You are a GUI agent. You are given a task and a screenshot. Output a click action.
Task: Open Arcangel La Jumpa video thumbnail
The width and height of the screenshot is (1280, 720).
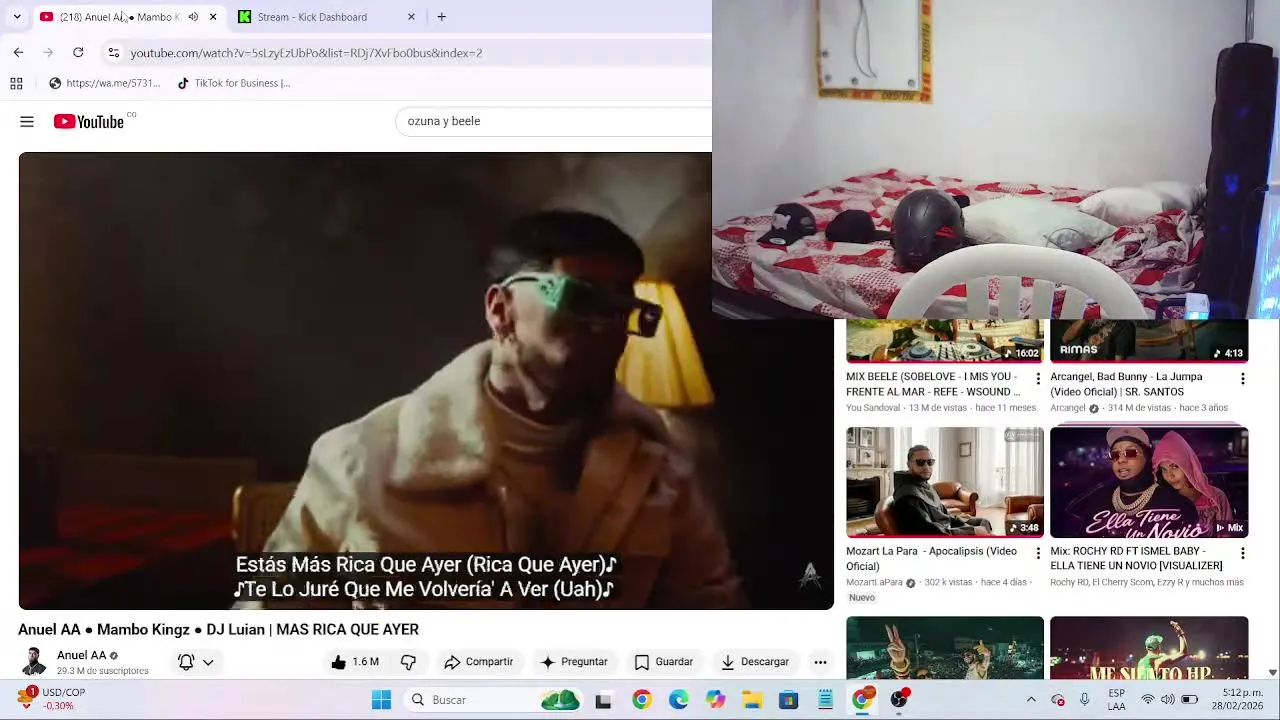click(1149, 341)
